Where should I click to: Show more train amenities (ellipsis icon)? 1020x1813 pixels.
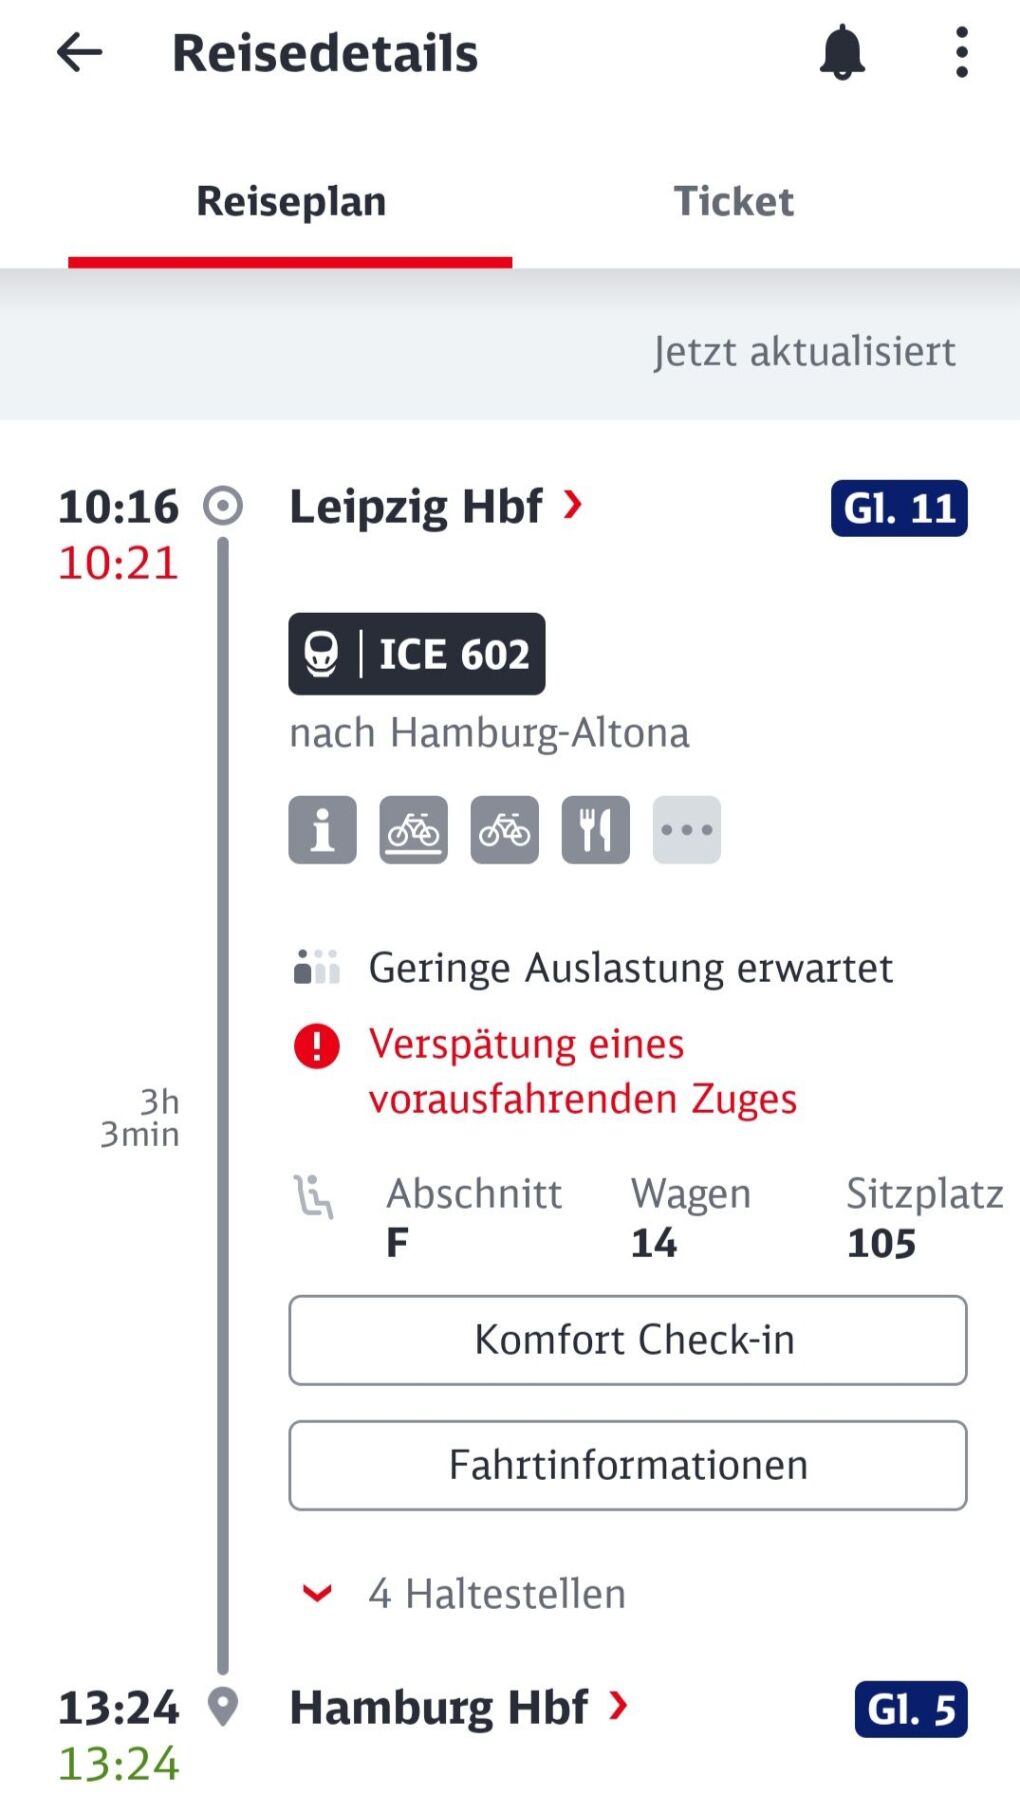coord(686,829)
